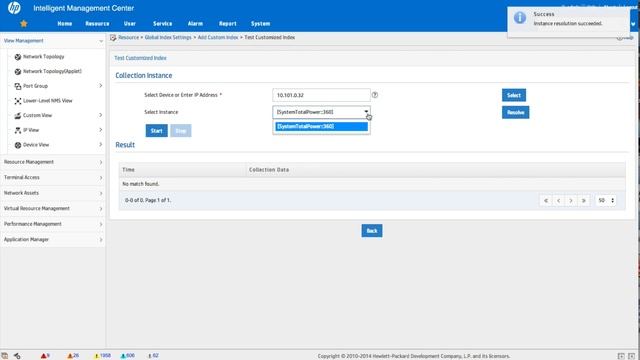Click the info icon in the Success notification
Image resolution: width=640 pixels, height=360 pixels.
(520, 18)
